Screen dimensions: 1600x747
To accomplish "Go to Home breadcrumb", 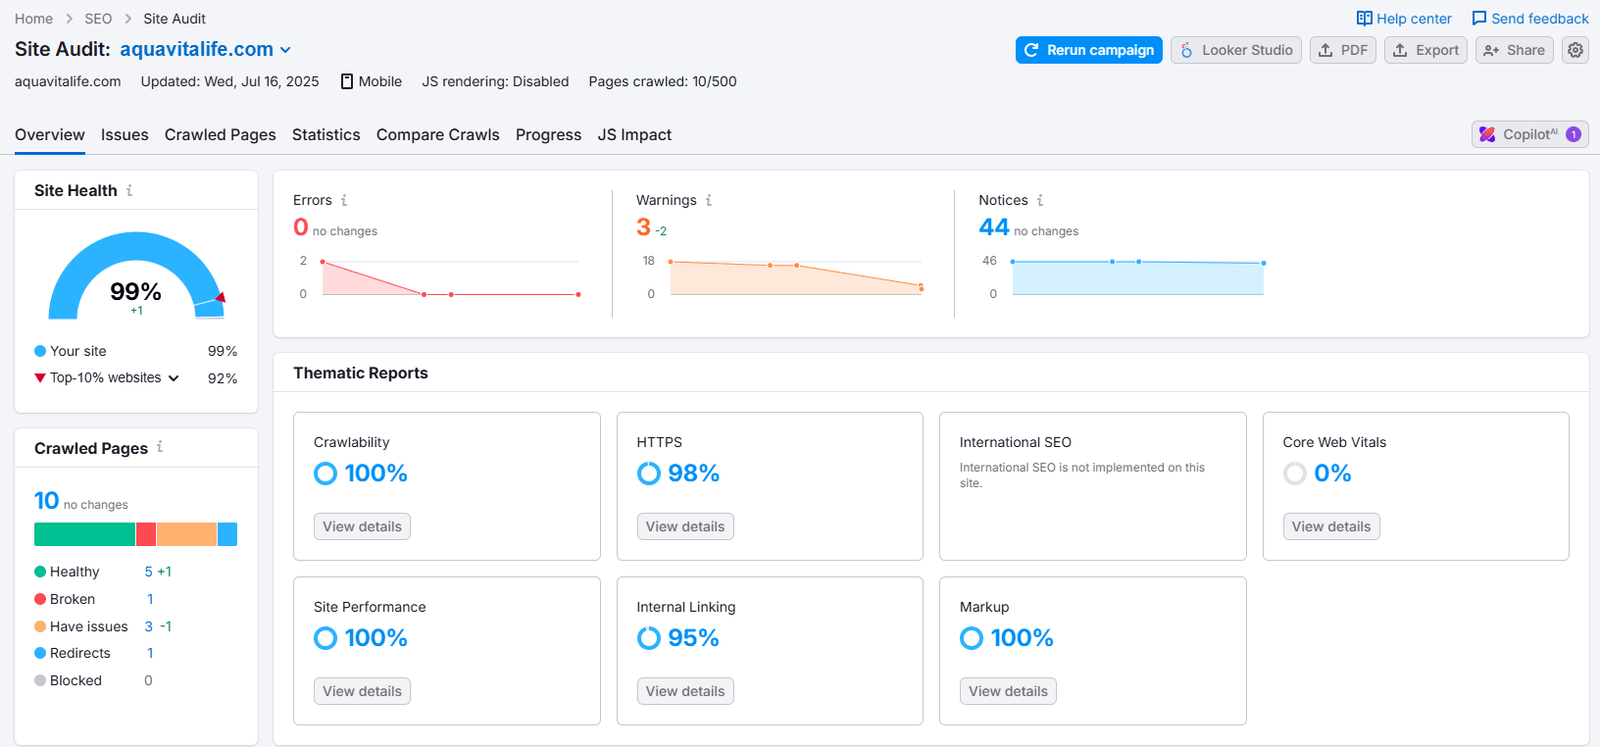I will tap(34, 18).
